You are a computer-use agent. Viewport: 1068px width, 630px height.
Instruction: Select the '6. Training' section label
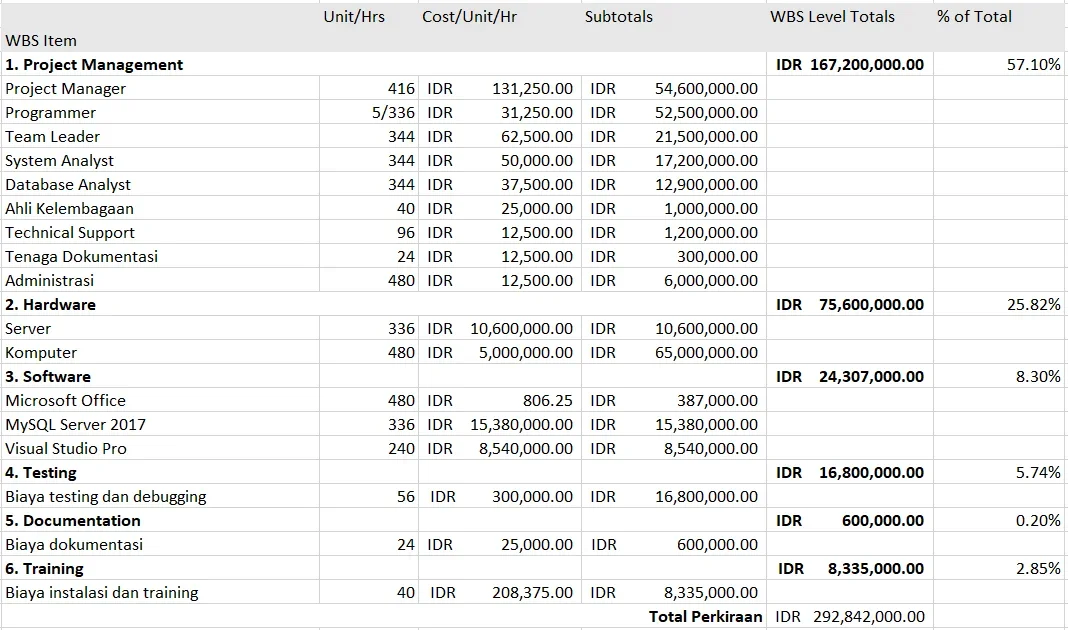pos(44,569)
